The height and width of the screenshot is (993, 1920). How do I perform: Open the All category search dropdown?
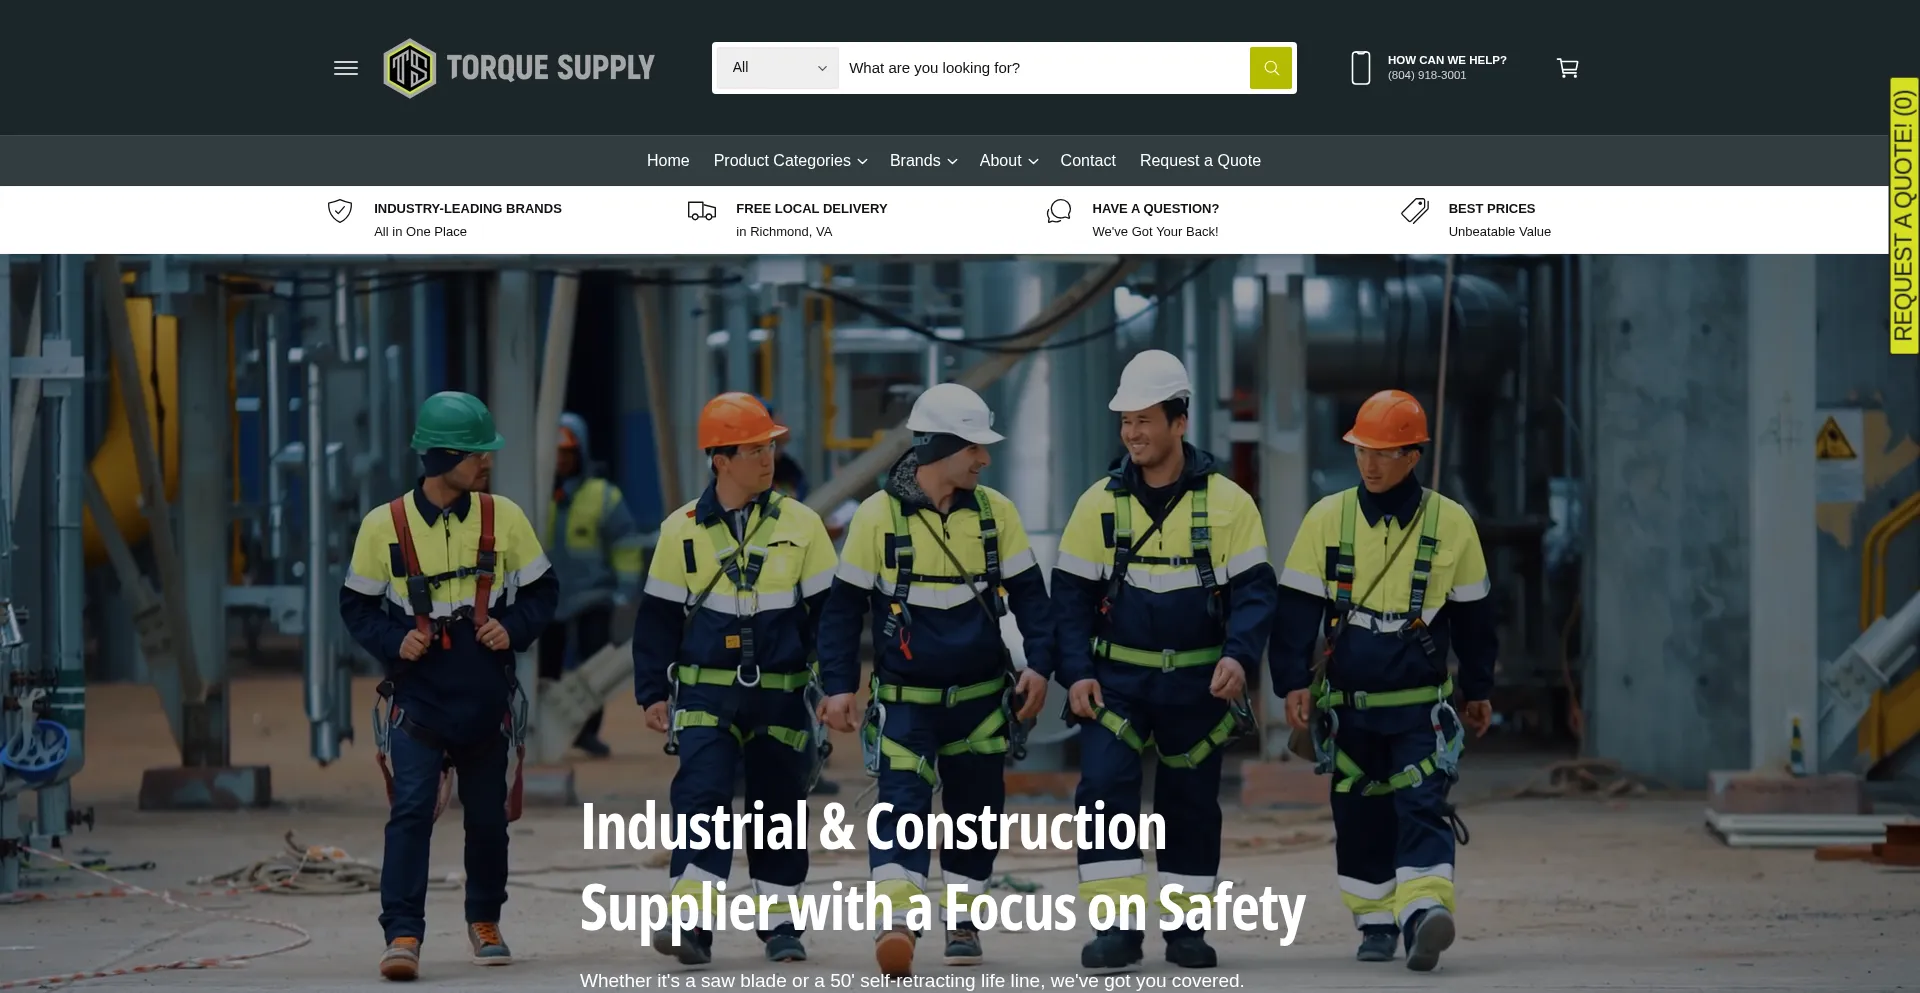pyautogui.click(x=778, y=68)
